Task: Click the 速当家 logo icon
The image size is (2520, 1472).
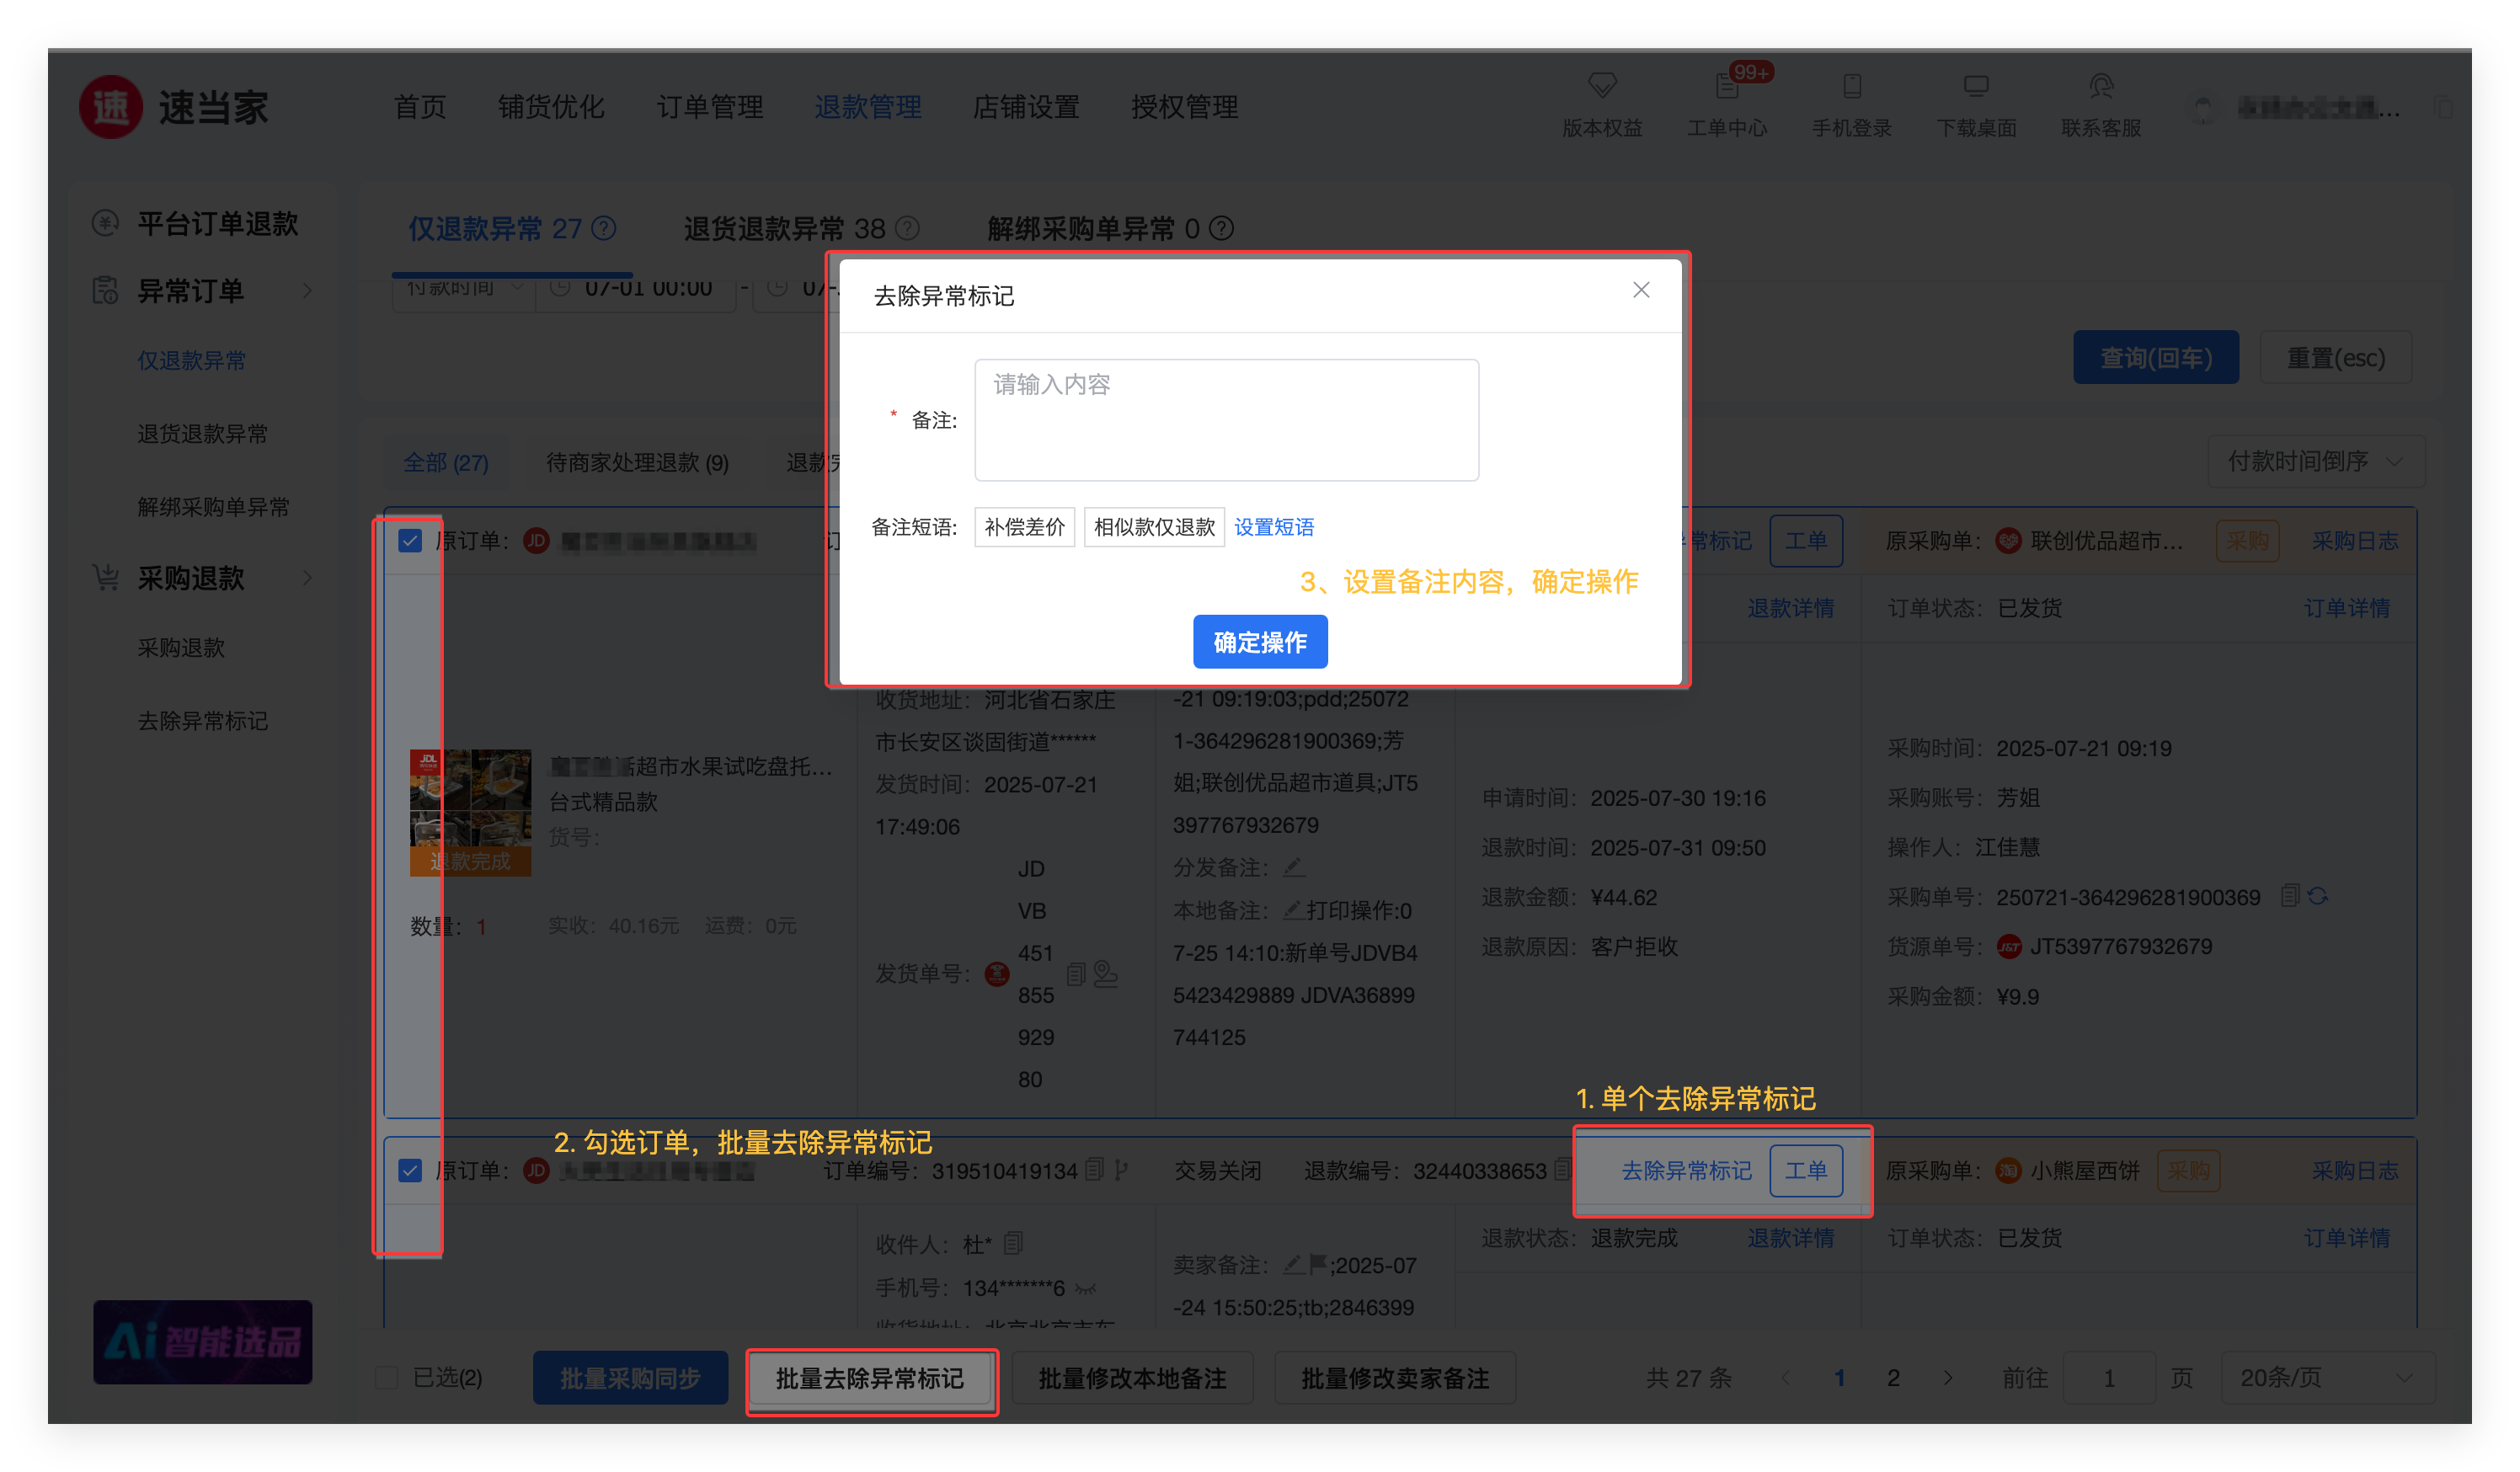Action: pyautogui.click(x=111, y=107)
